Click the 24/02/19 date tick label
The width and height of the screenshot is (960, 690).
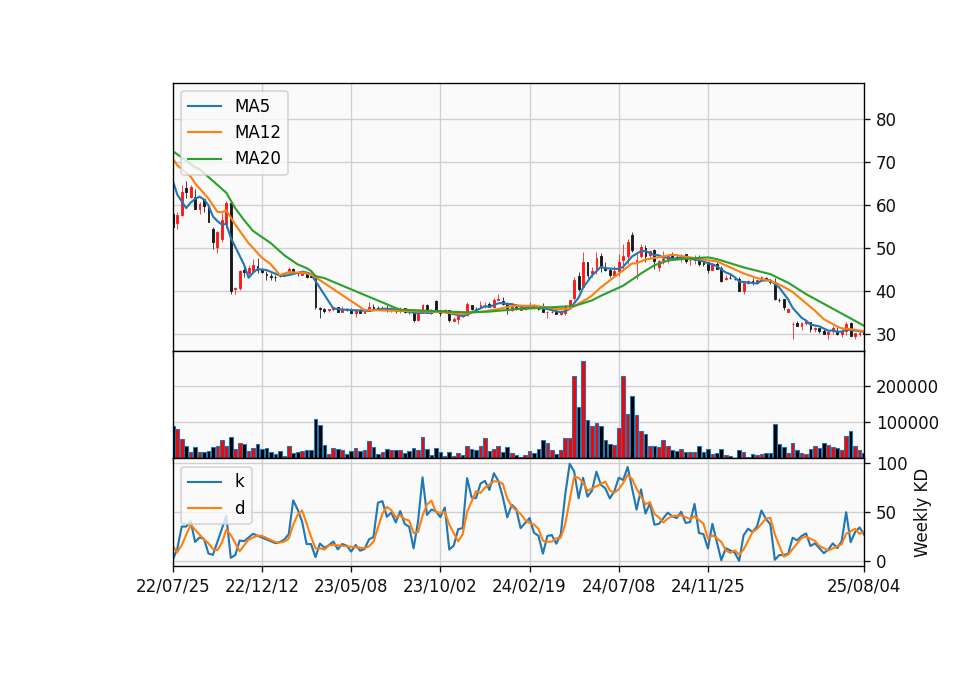click(x=529, y=586)
